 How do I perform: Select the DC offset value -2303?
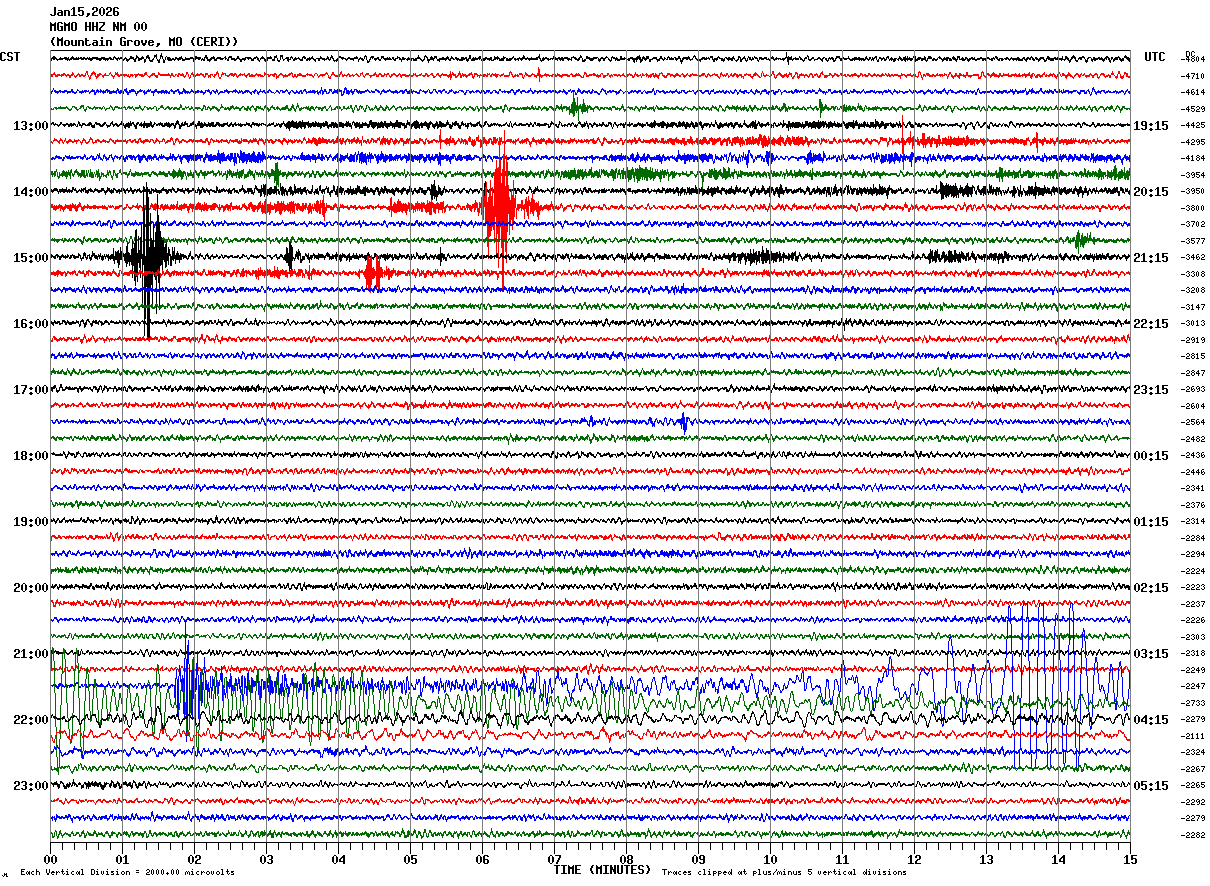pos(1194,637)
